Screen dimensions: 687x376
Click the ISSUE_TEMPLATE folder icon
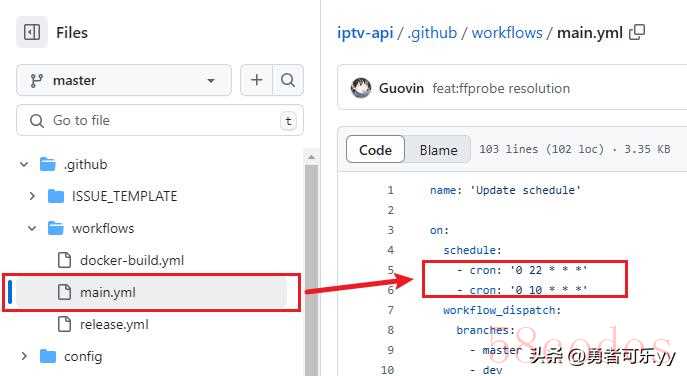pyautogui.click(x=56, y=196)
